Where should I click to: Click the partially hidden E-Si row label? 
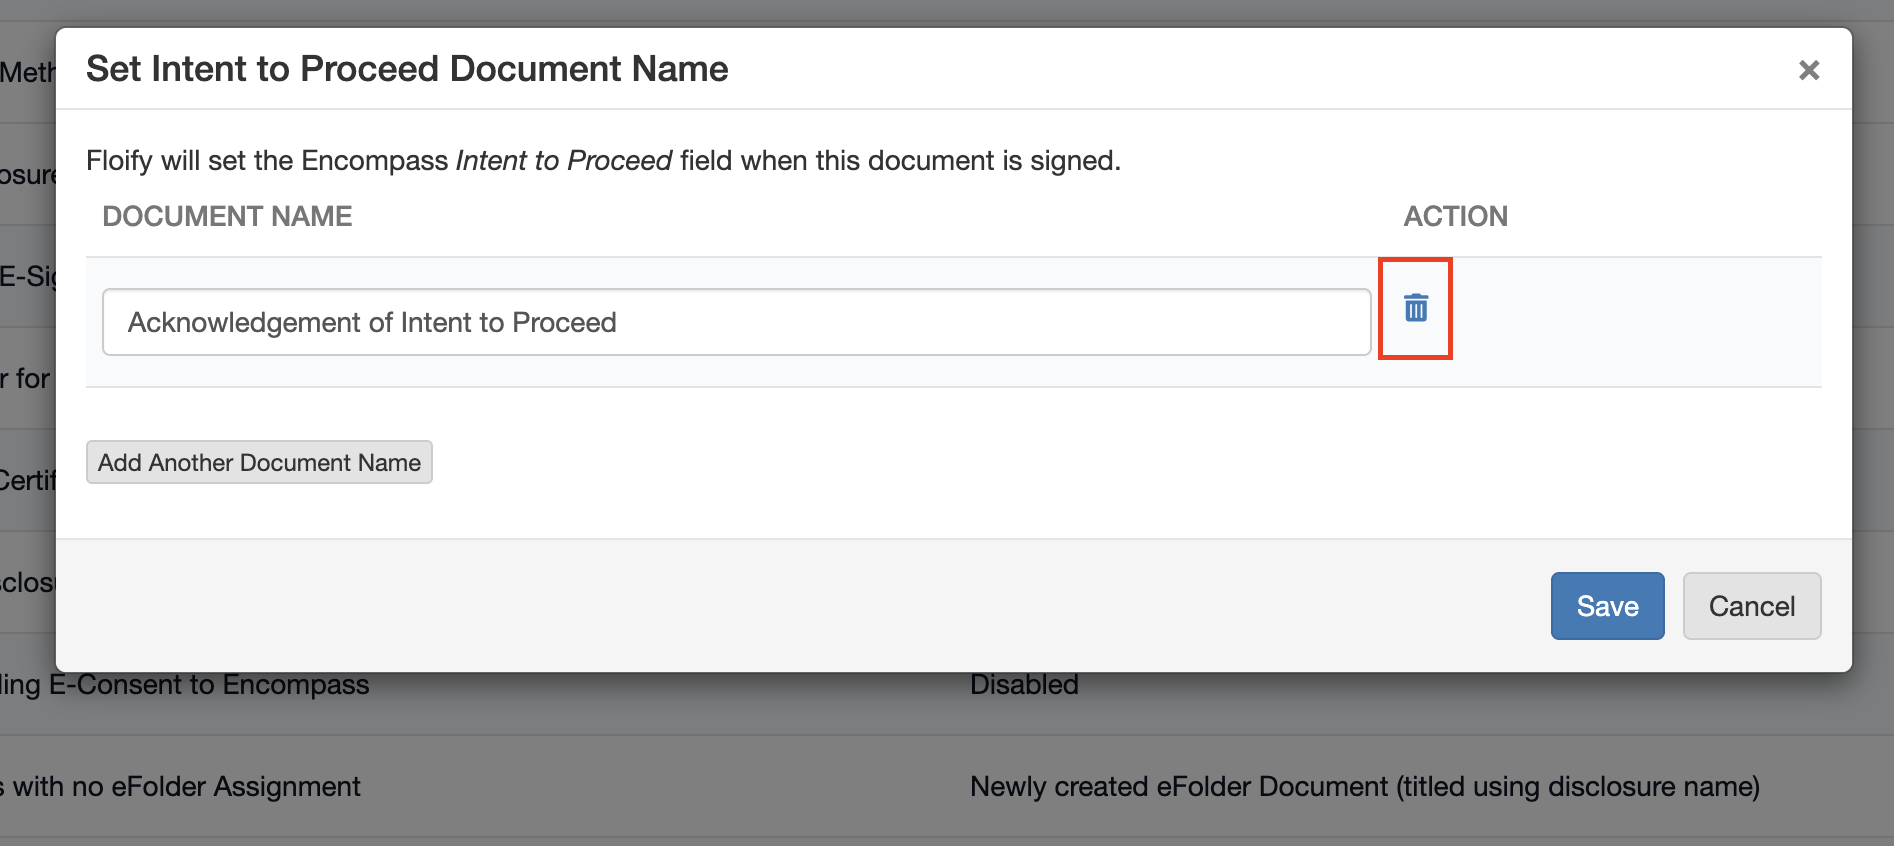(27, 276)
